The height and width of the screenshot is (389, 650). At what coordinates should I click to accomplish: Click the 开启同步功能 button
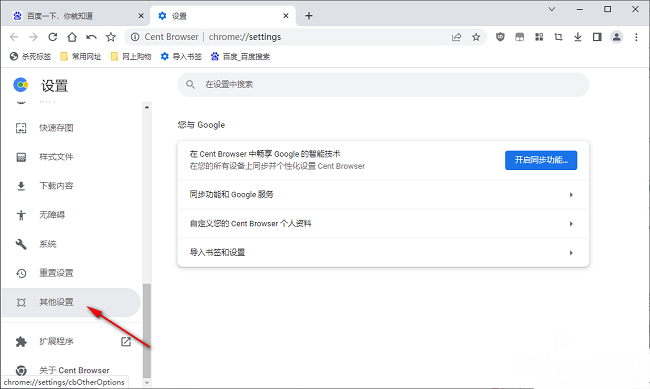541,160
